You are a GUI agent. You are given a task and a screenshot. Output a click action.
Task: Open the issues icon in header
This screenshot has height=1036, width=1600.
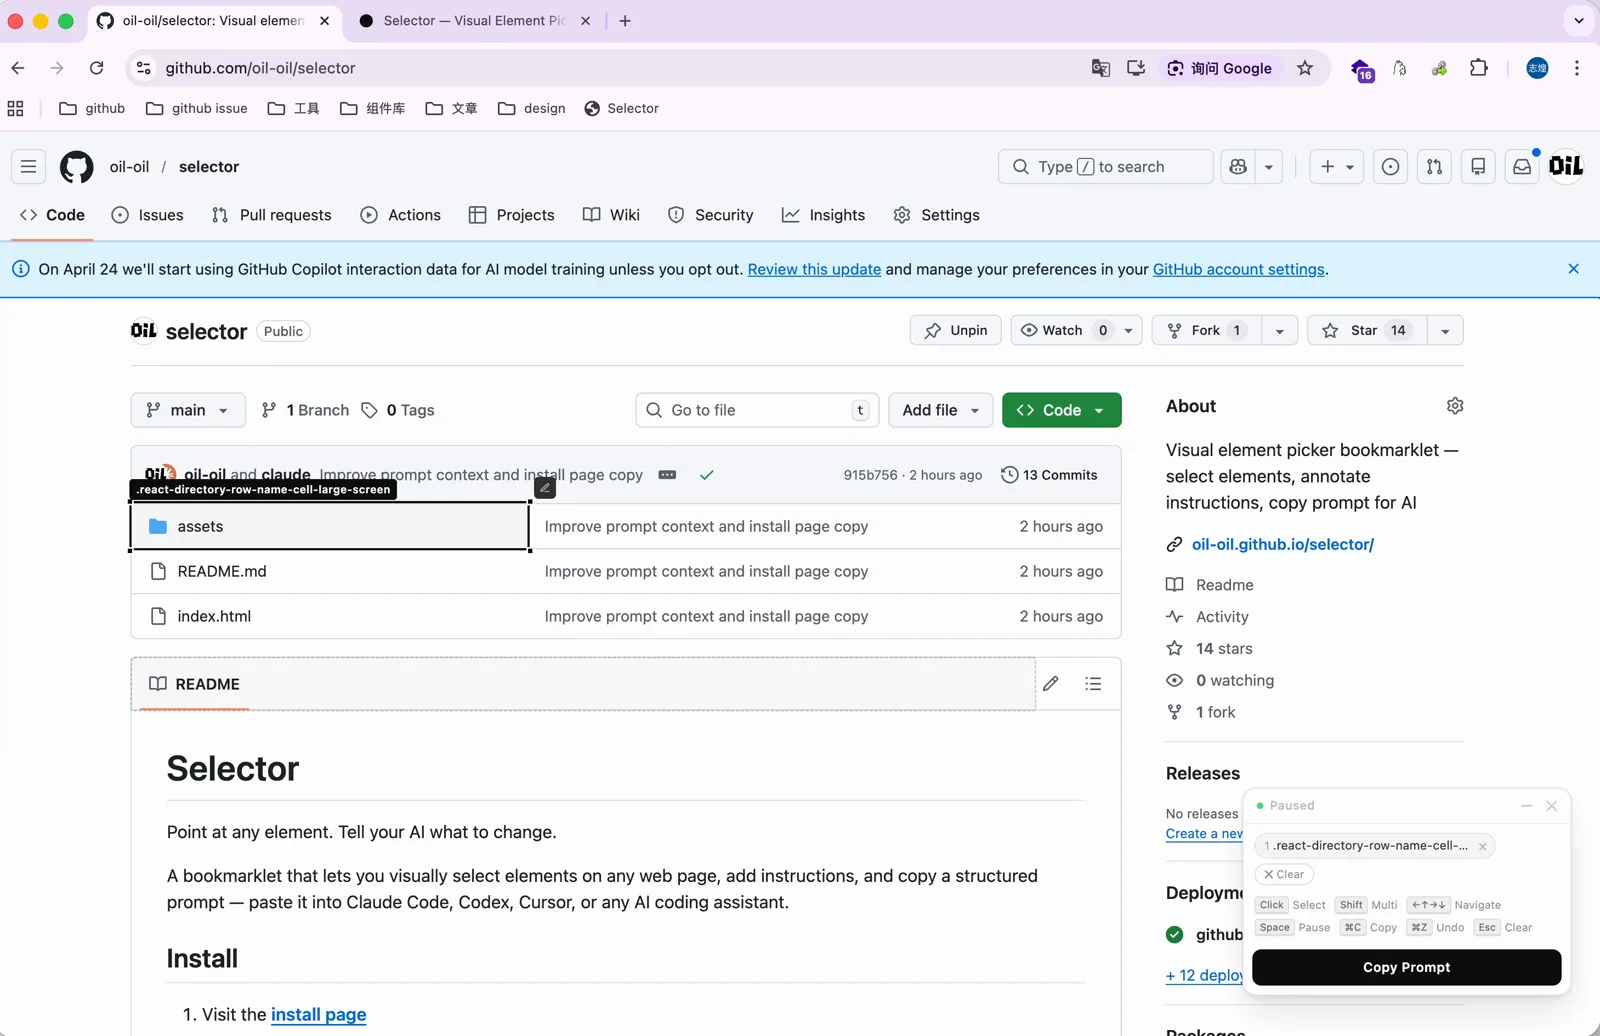point(1390,167)
